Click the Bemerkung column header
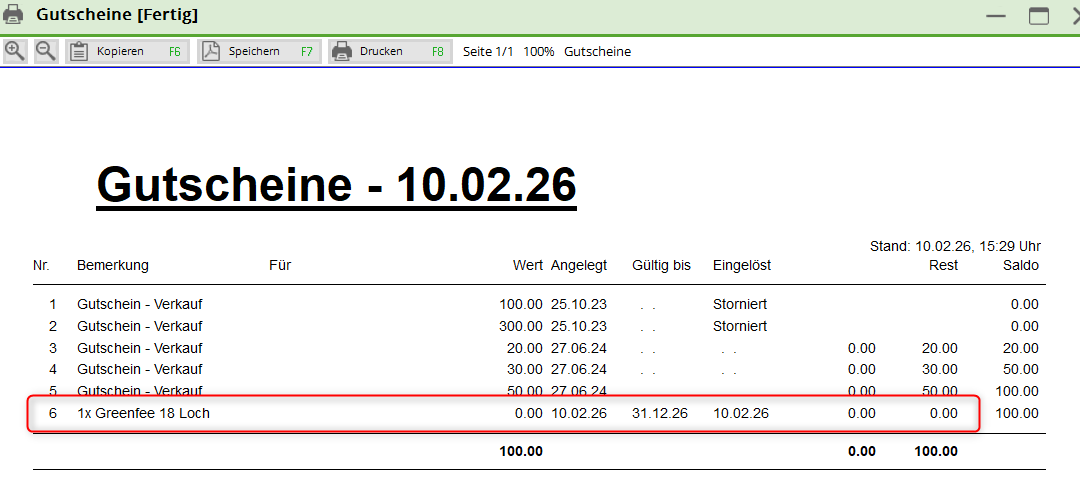Screen dimensions: 1080x481 tap(113, 265)
